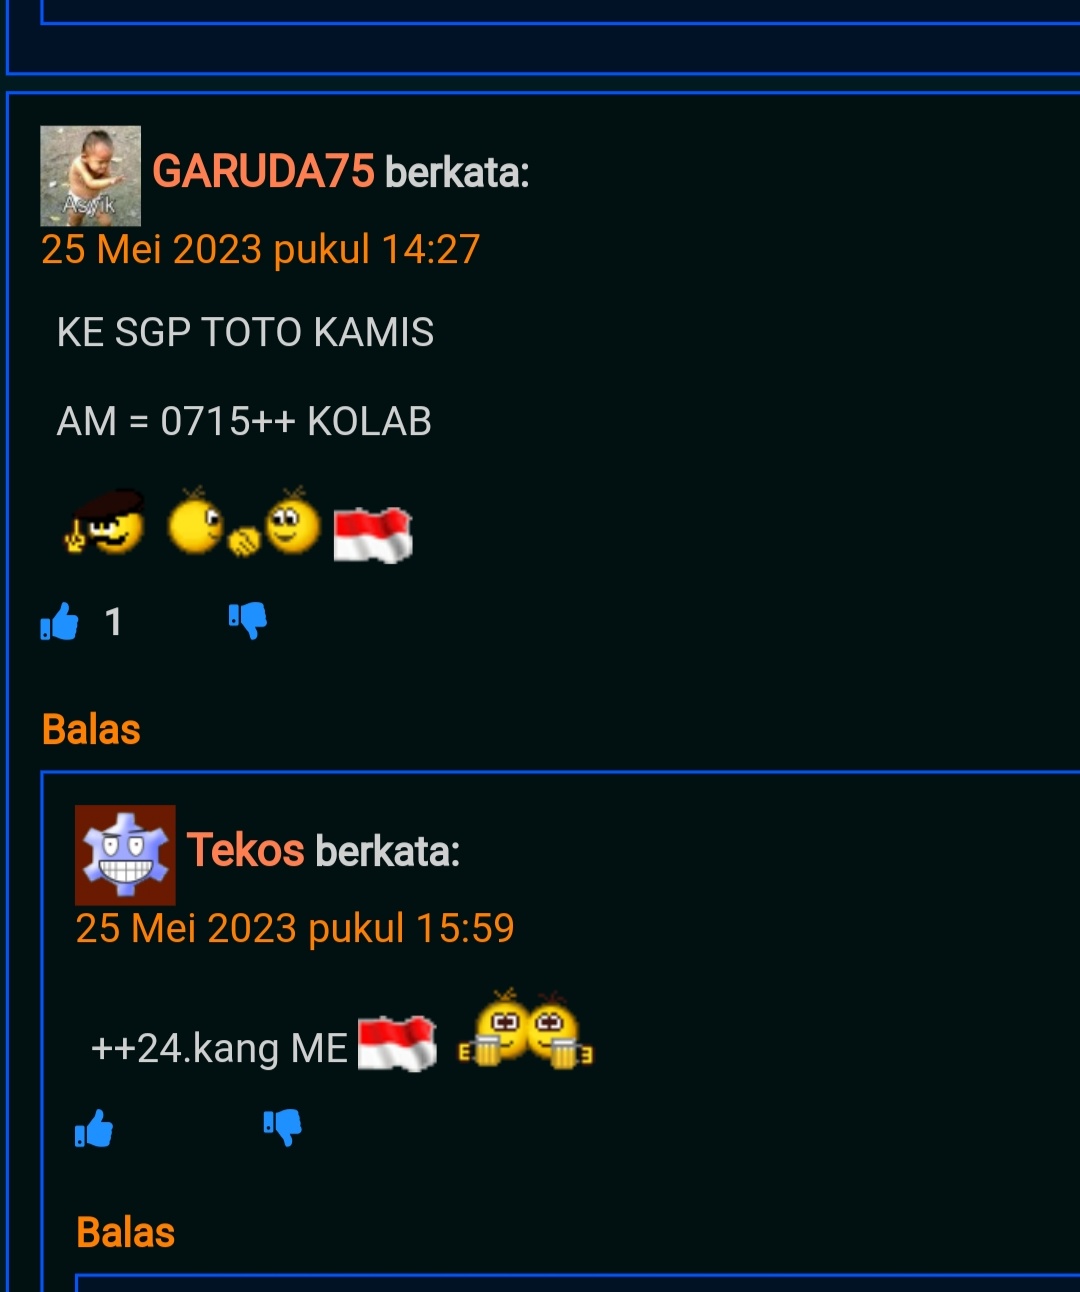
Task: Click the text ++24.kang ME
Action: (x=219, y=1049)
